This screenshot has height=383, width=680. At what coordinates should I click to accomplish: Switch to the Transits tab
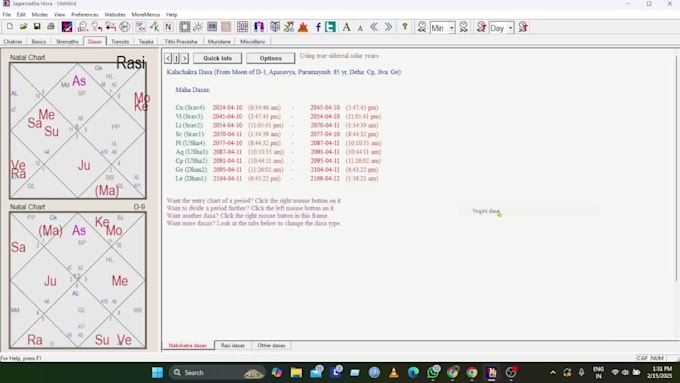[x=120, y=42]
